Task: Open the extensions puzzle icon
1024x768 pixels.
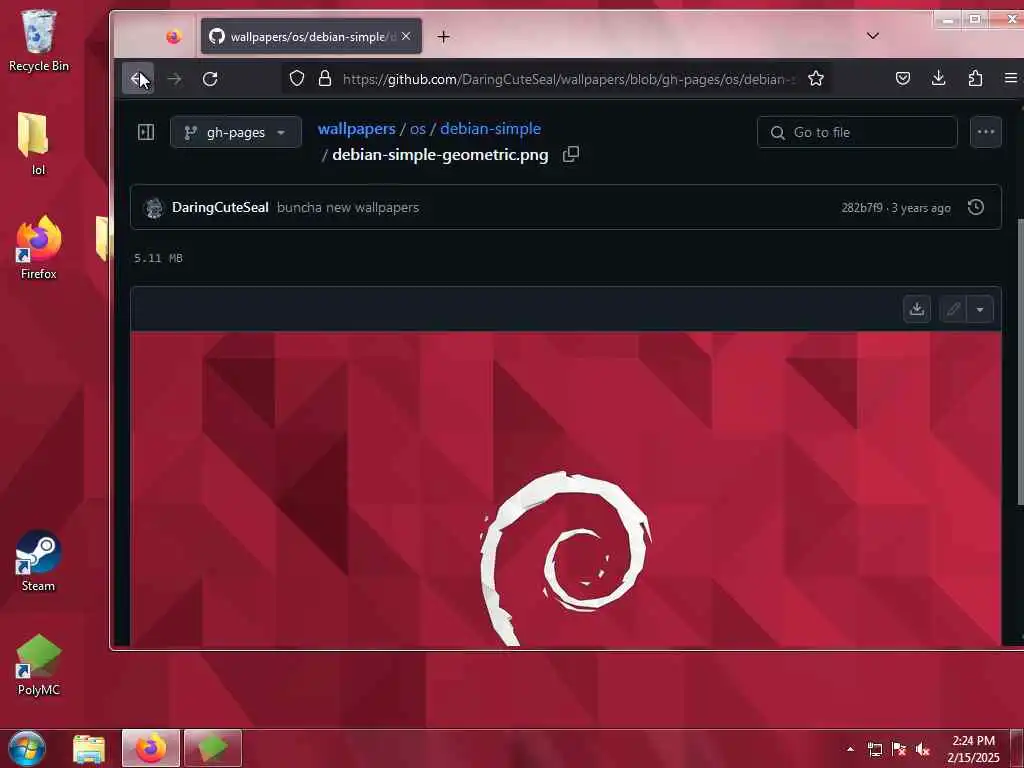Action: point(975,78)
